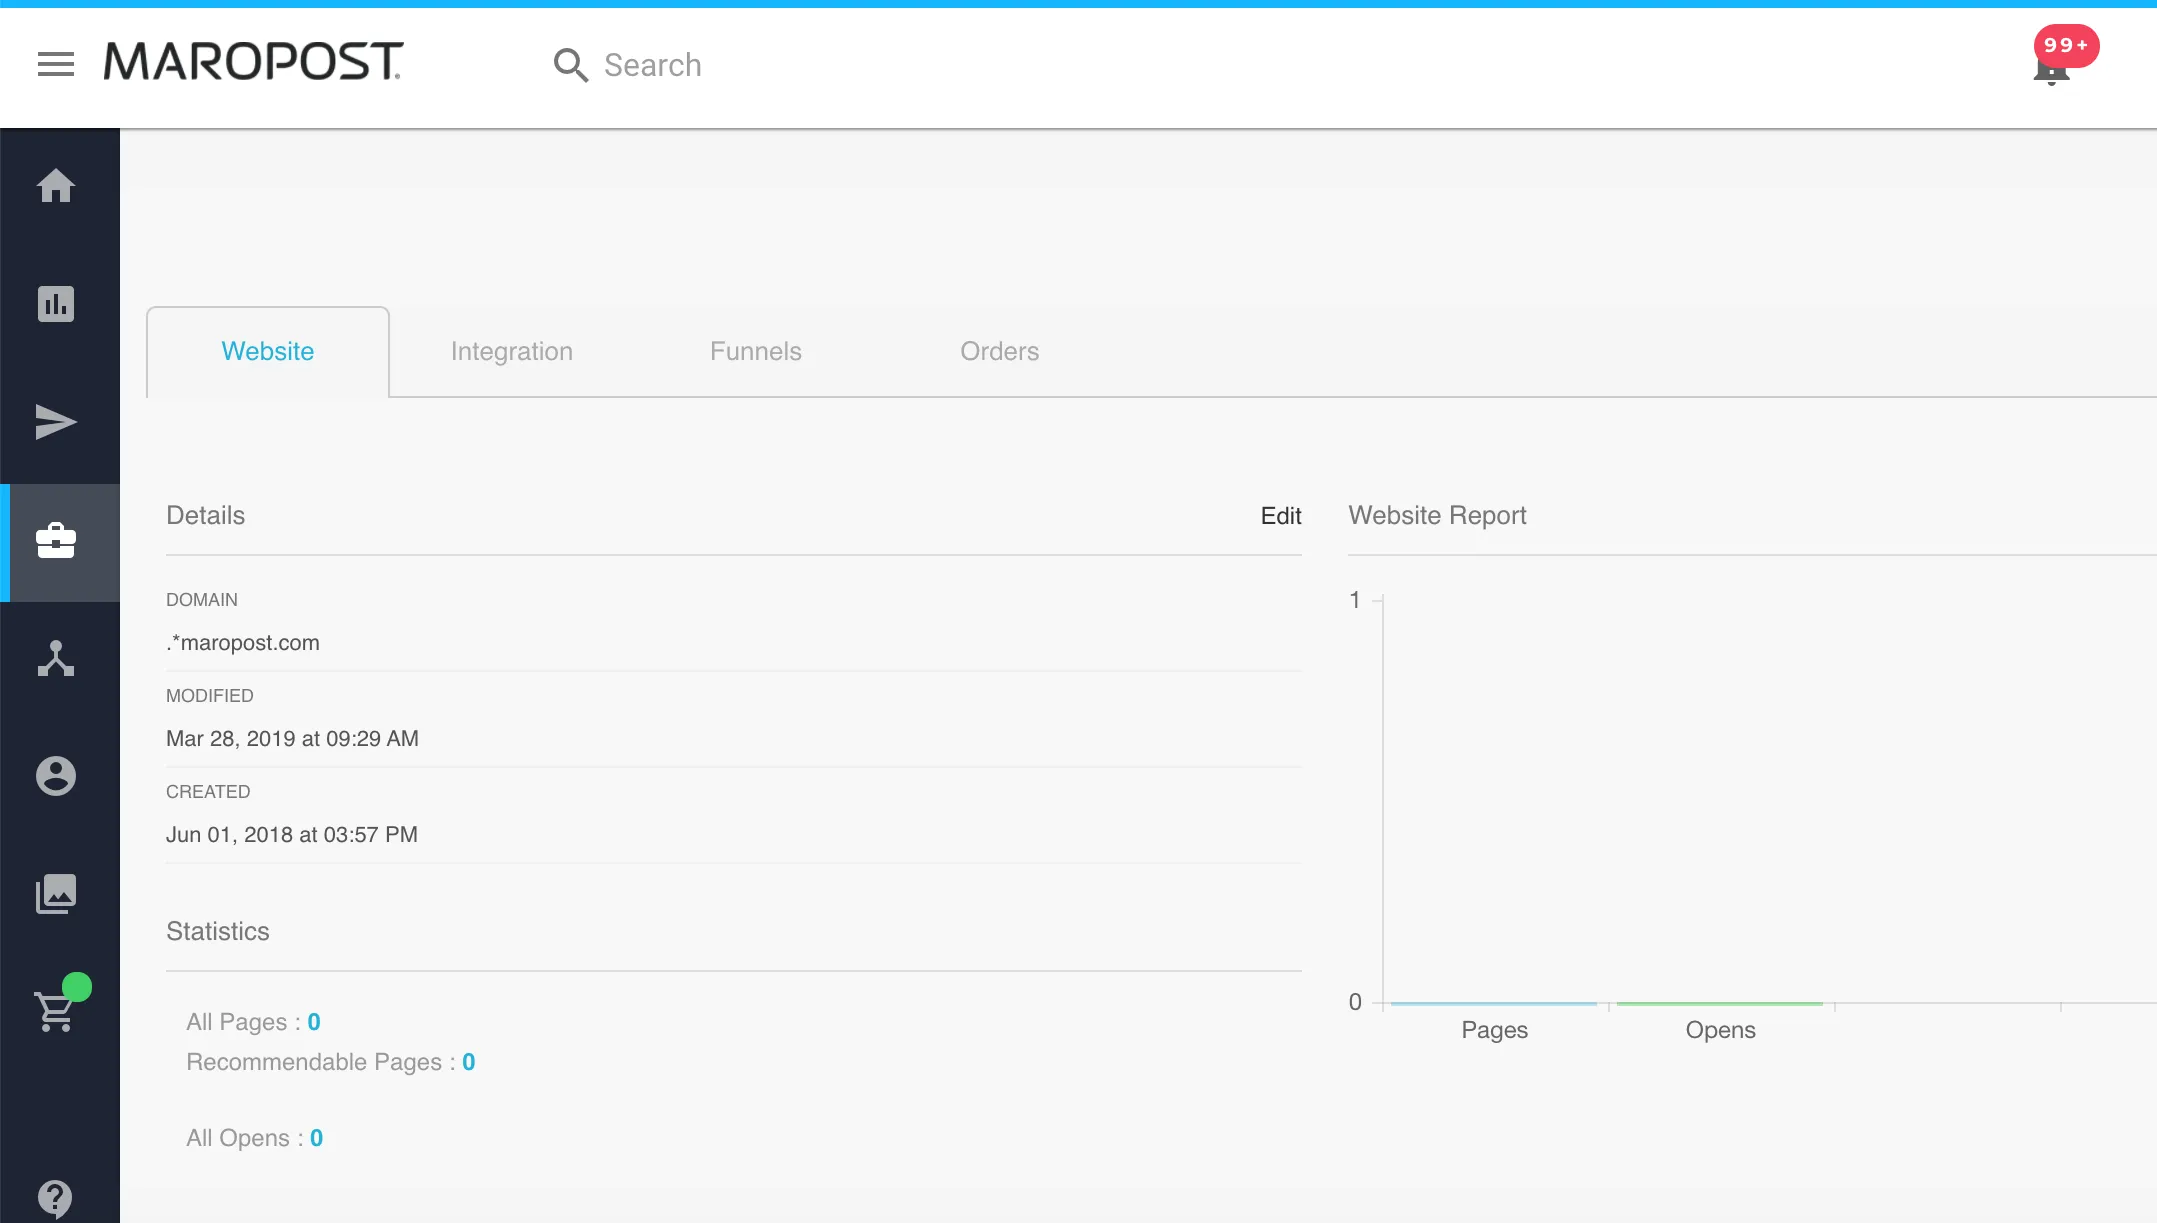Open the hamburger menu icon
2157x1223 pixels.
(56, 65)
